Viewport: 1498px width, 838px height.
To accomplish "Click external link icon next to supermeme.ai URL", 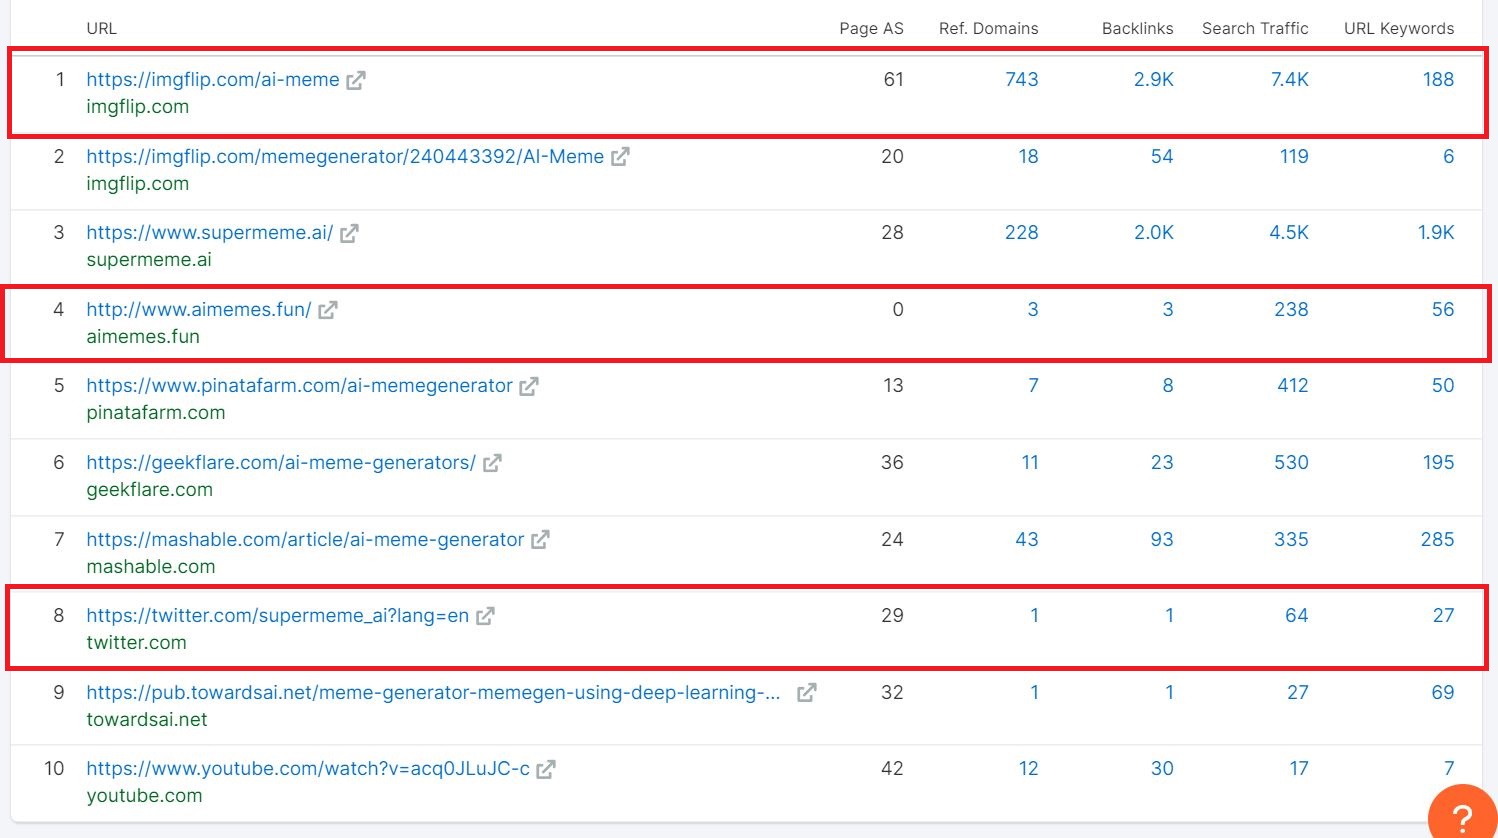I will pos(348,232).
